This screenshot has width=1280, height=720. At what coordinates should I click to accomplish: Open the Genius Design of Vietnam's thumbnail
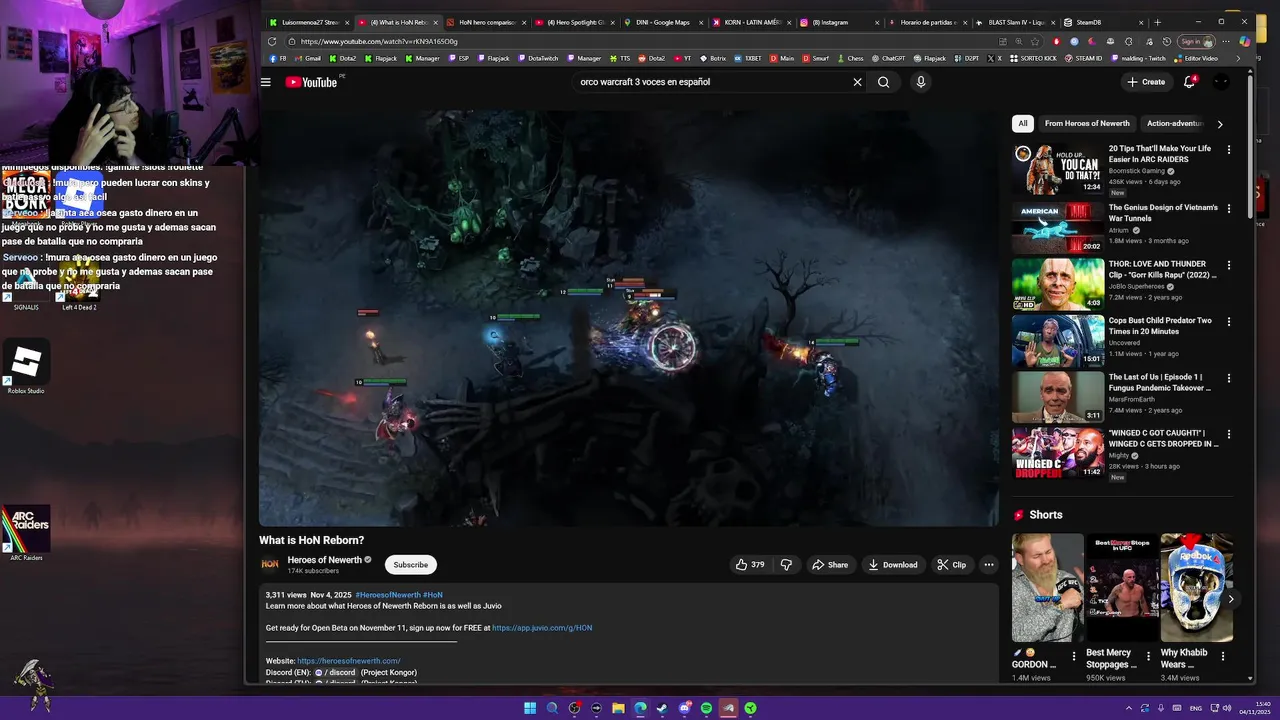tap(1058, 228)
